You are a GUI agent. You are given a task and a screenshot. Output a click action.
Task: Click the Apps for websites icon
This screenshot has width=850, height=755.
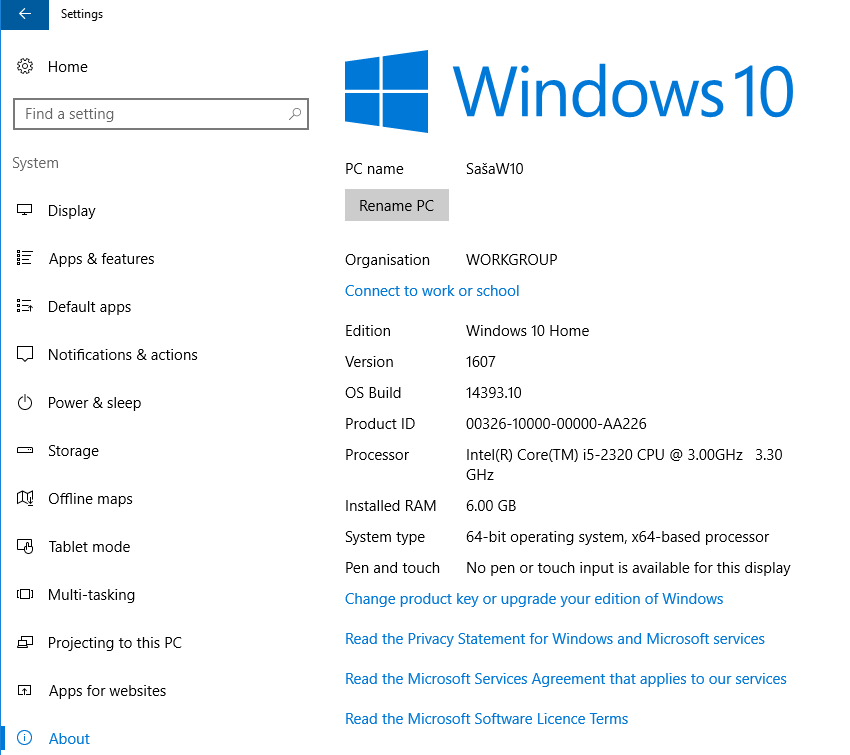coord(25,691)
